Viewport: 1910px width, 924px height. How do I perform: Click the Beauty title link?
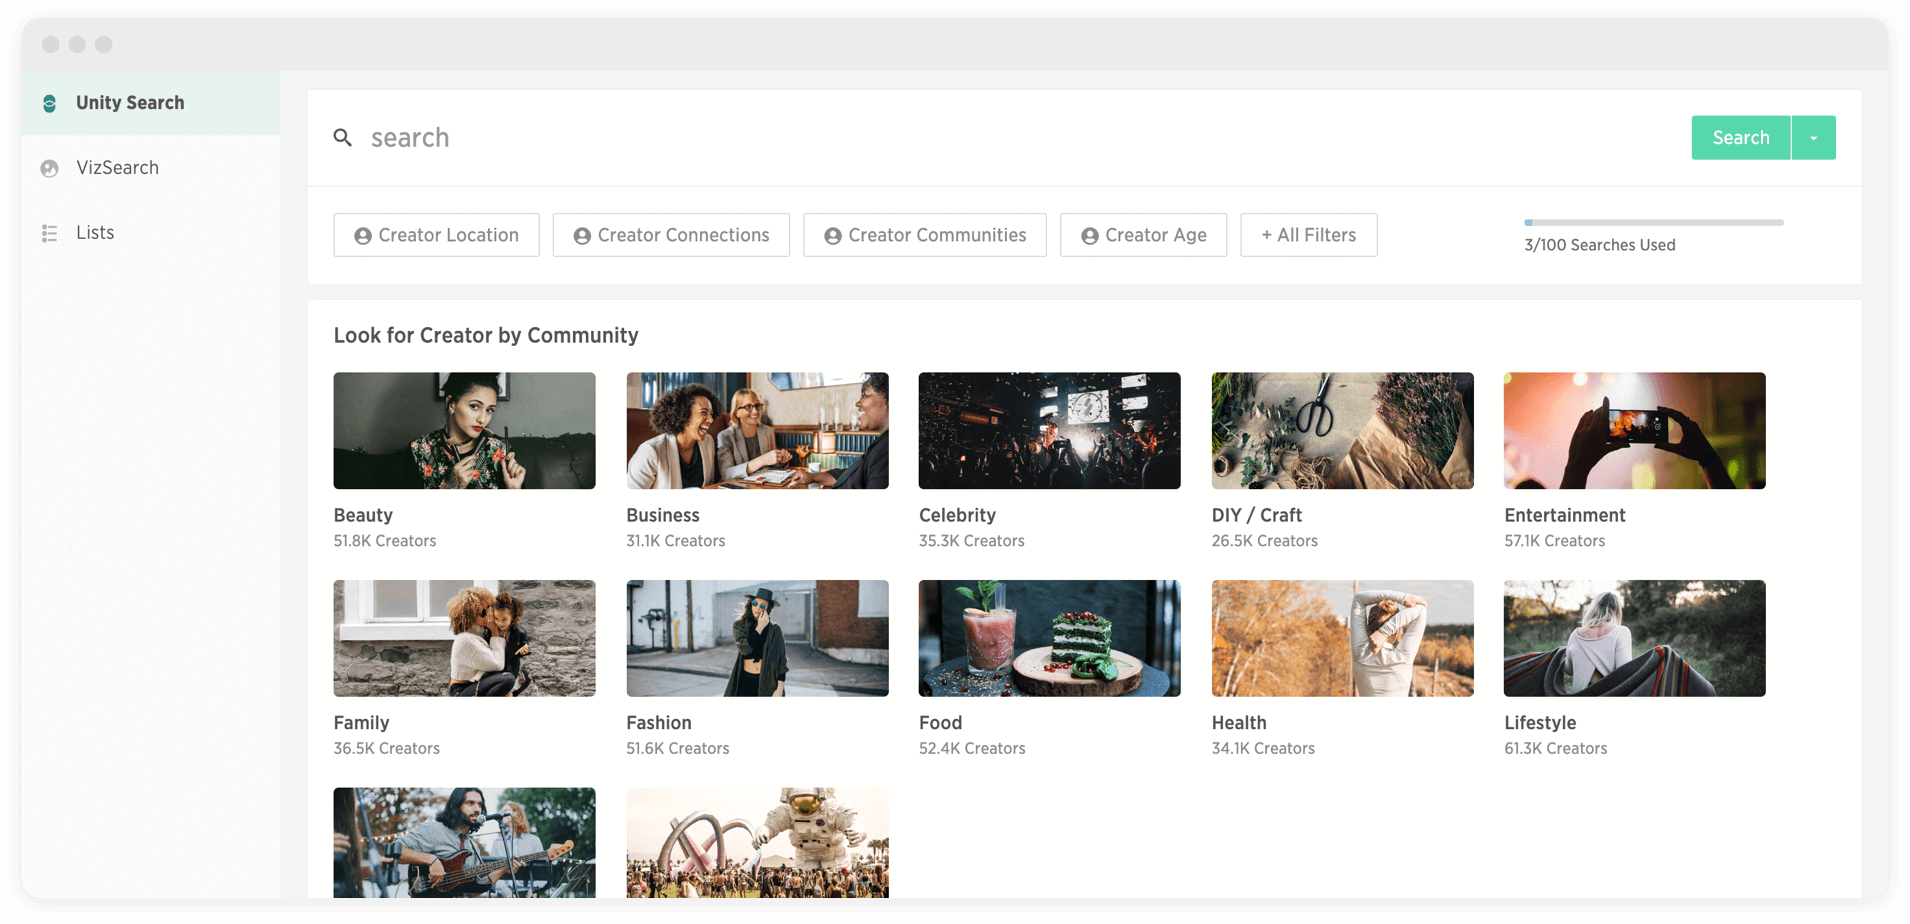(363, 516)
